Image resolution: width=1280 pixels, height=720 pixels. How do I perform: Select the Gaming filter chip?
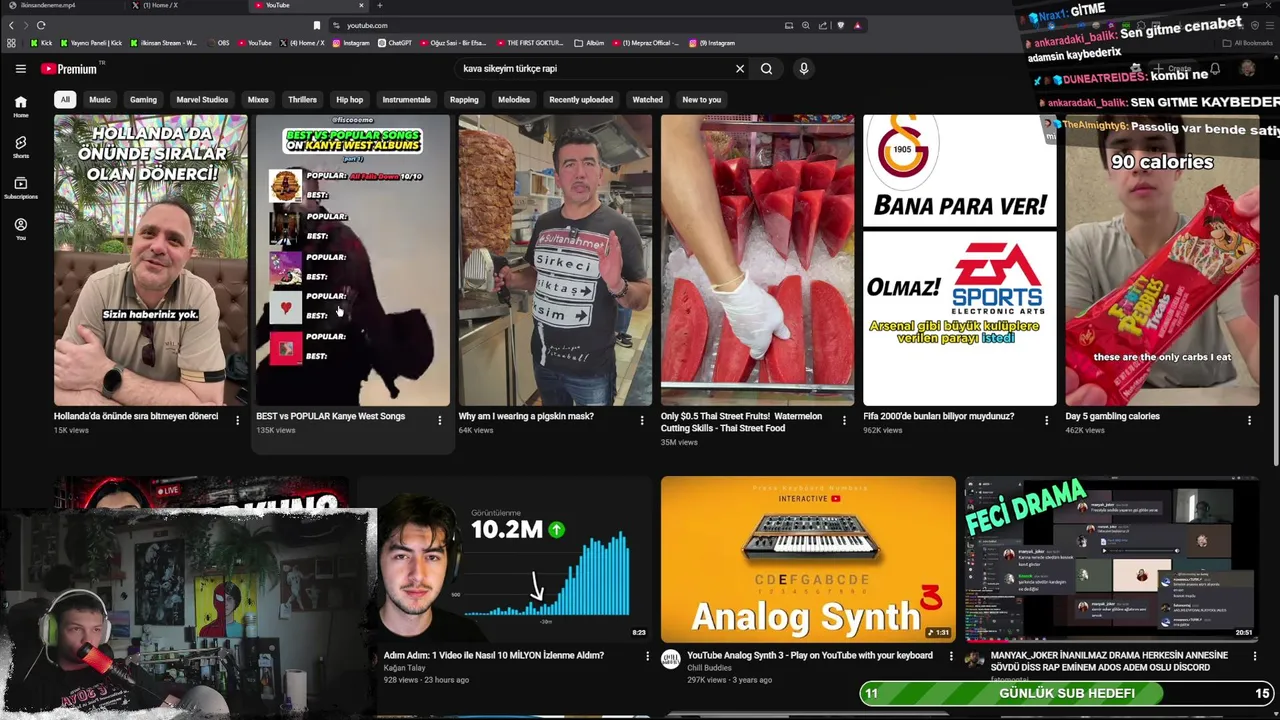tap(143, 99)
